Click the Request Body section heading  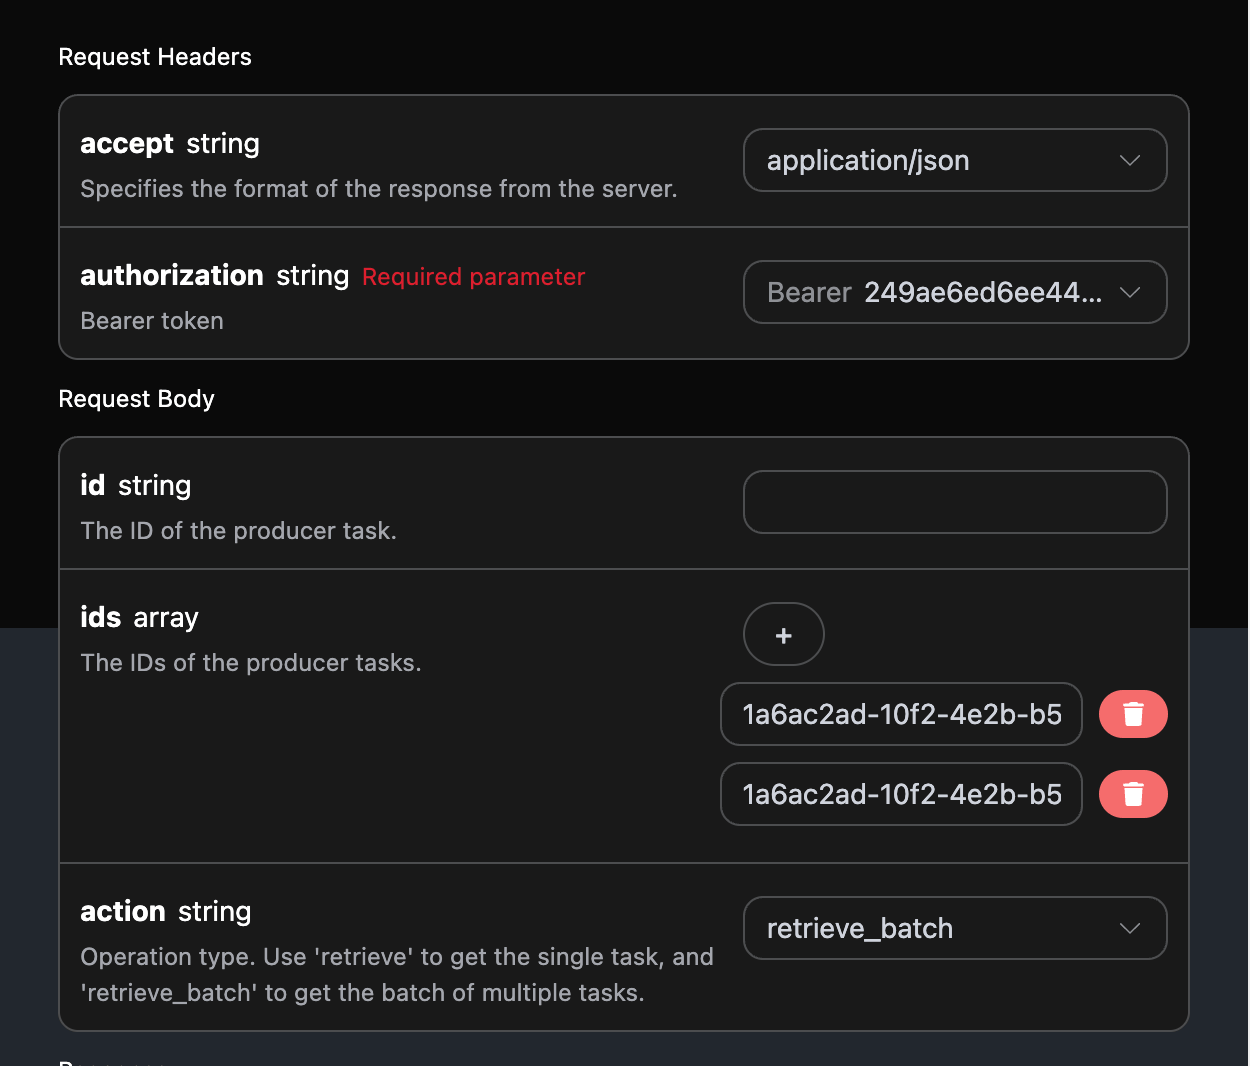(136, 399)
